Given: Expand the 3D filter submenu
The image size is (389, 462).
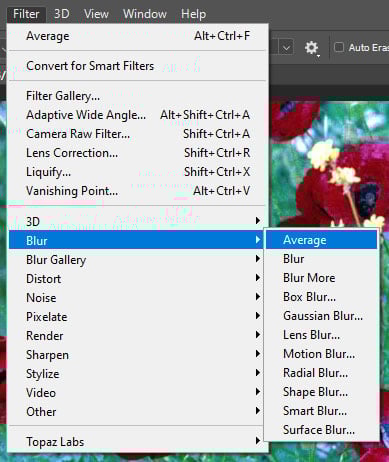Looking at the screenshot, I should pos(138,221).
